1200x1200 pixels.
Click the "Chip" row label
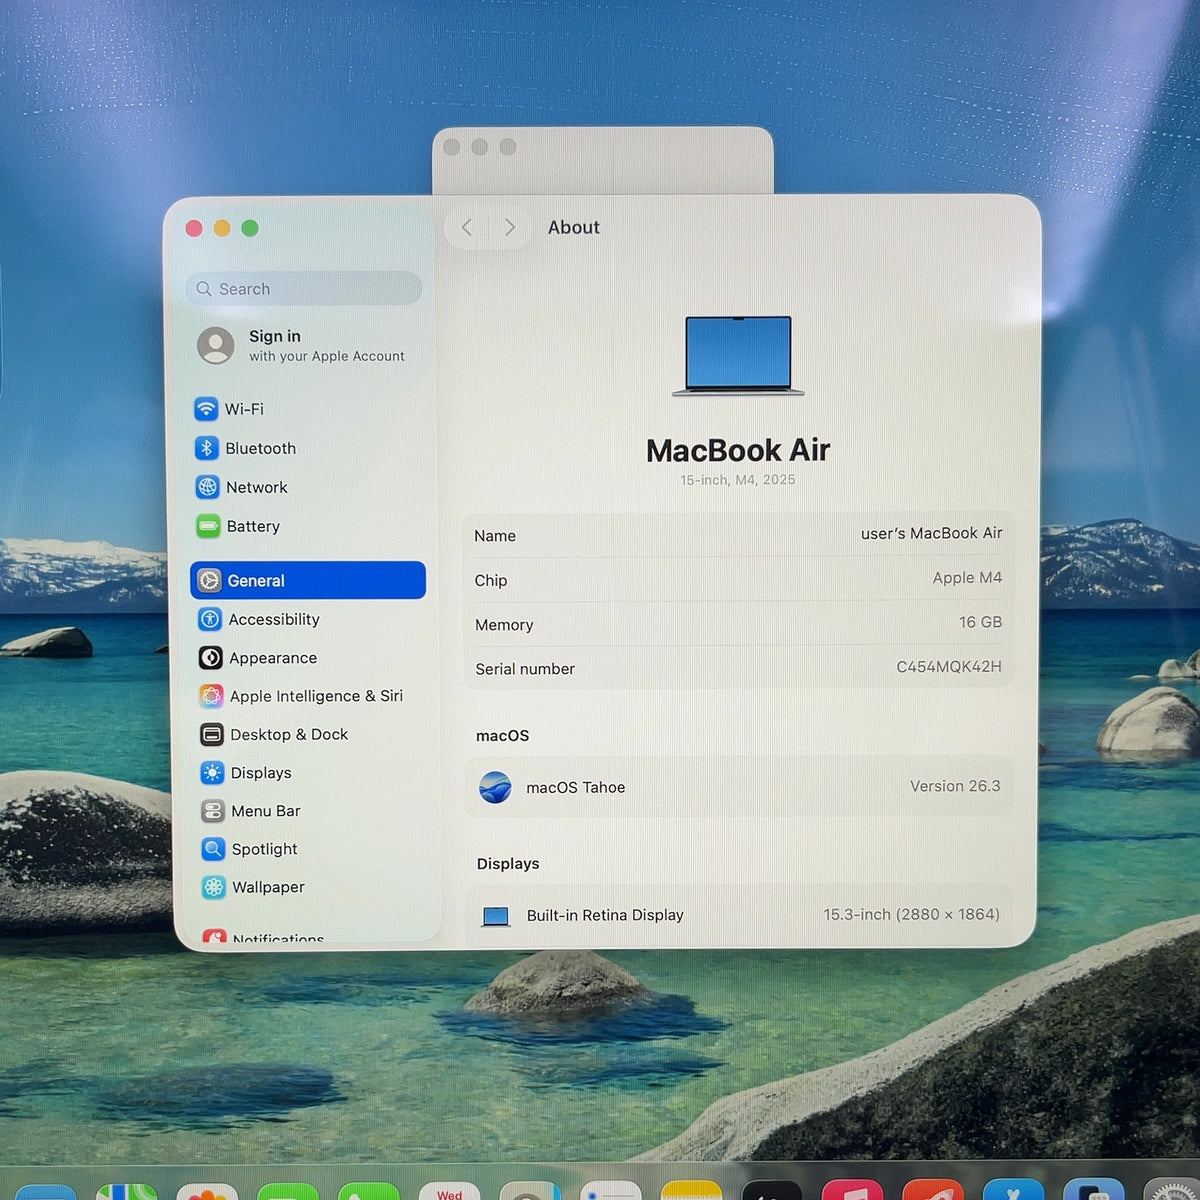[x=491, y=581]
